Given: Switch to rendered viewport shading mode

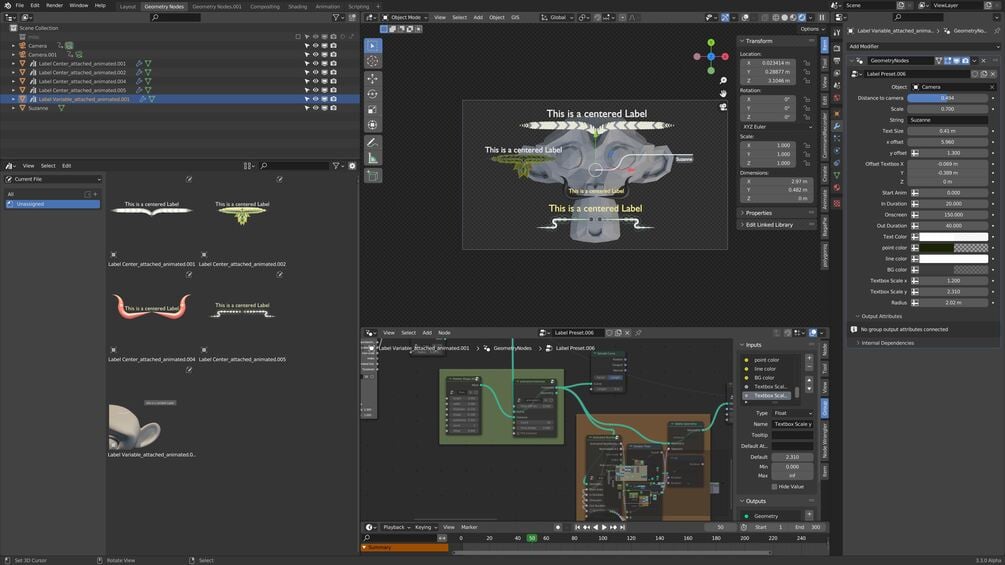Looking at the screenshot, I should click(x=802, y=17).
